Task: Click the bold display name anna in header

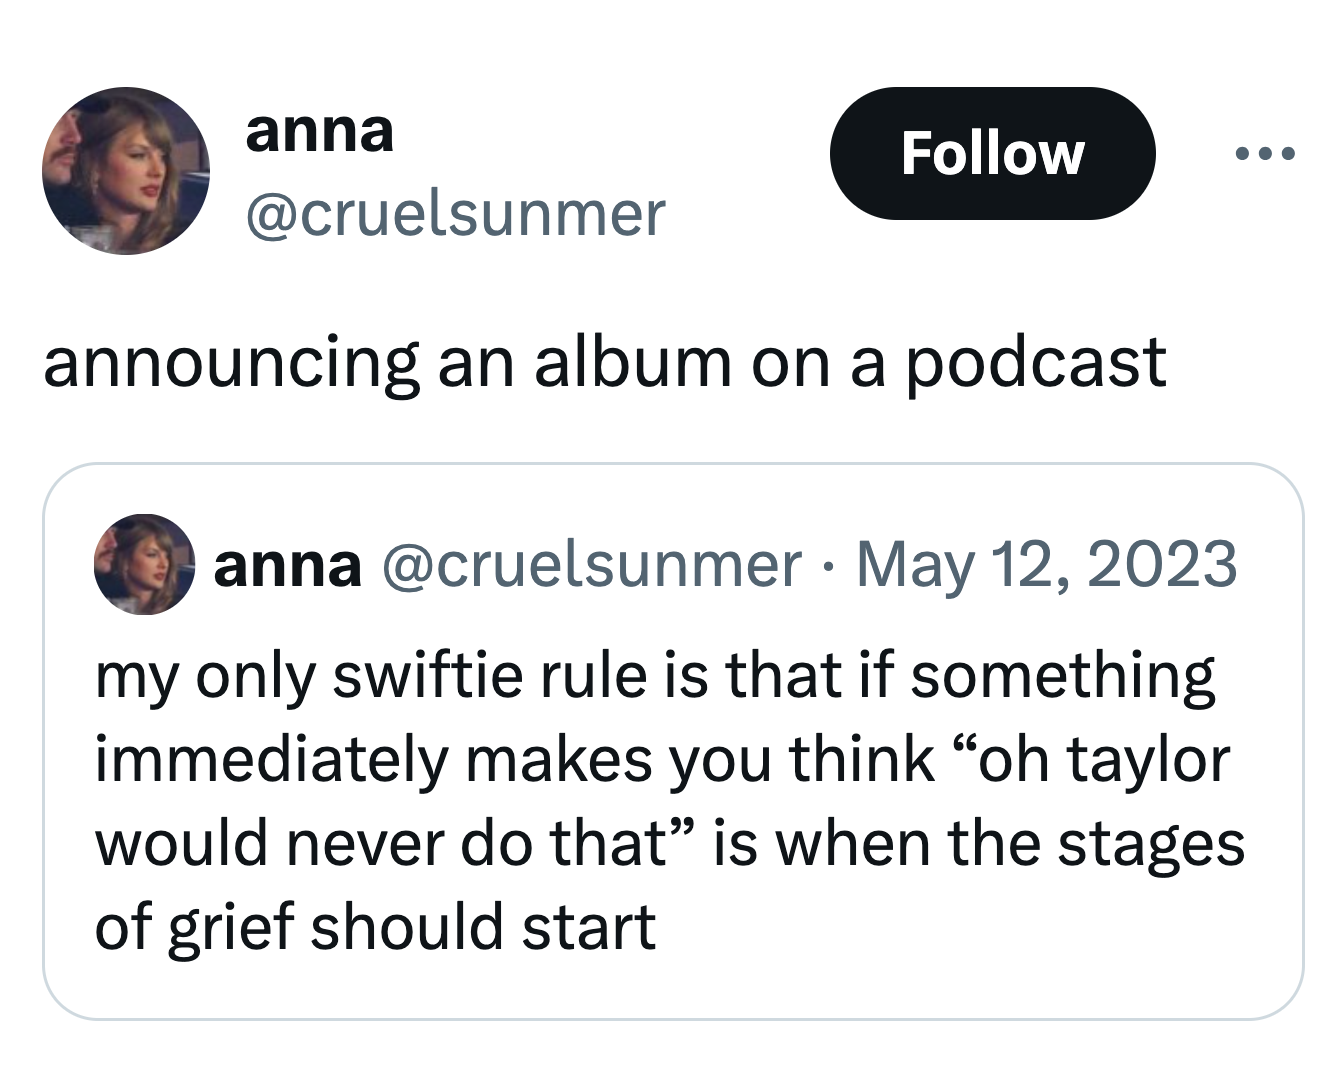Action: click(320, 131)
